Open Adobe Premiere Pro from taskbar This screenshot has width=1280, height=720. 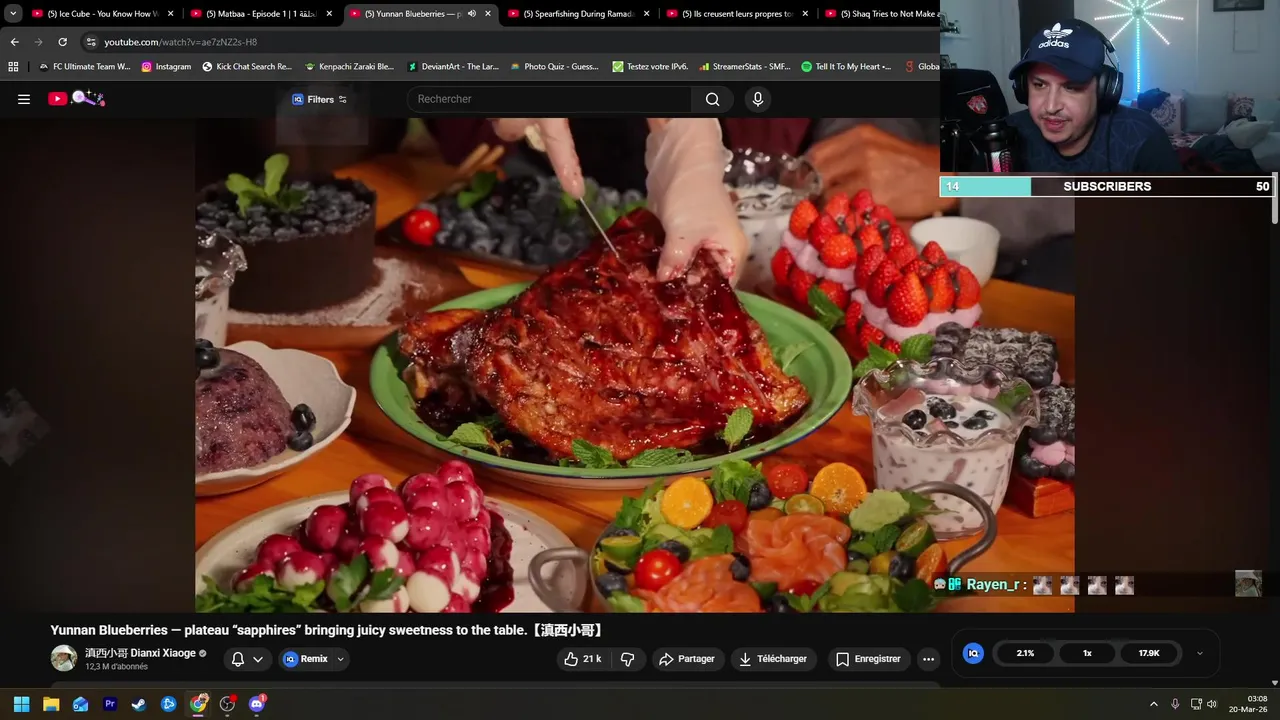[x=110, y=704]
